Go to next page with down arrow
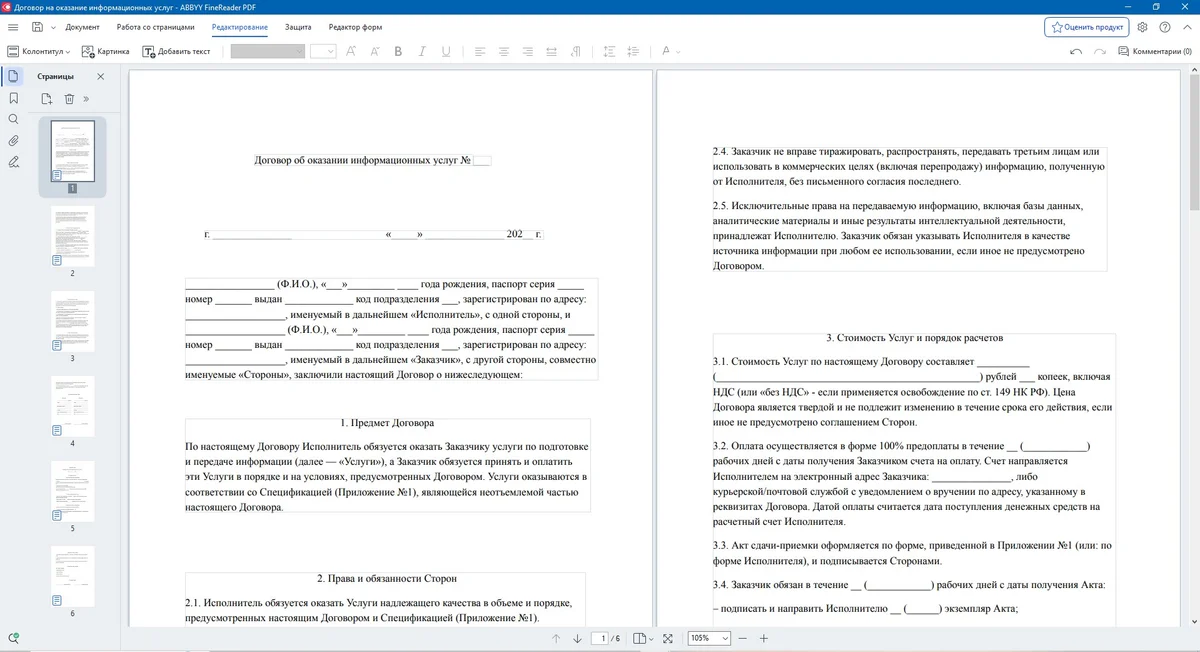Screen dimensions: 1200x652 tap(577, 638)
